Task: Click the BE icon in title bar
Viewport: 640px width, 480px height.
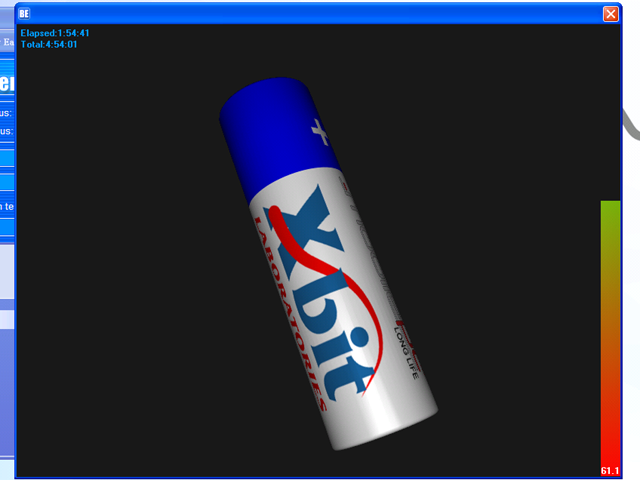Action: pyautogui.click(x=24, y=14)
